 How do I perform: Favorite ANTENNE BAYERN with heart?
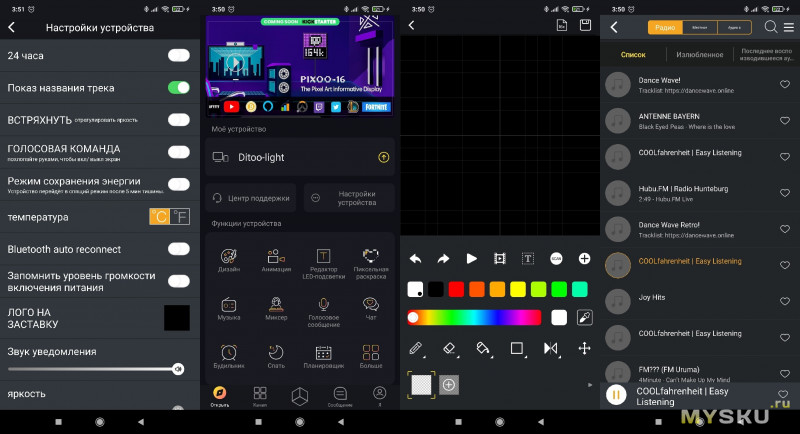coord(785,120)
